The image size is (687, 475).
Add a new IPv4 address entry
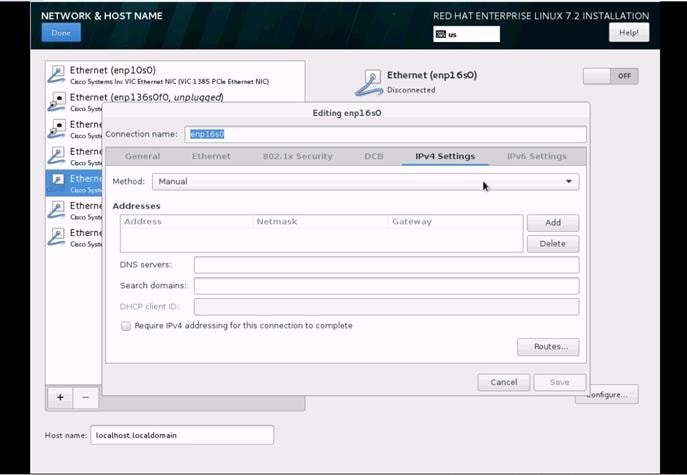pos(553,223)
